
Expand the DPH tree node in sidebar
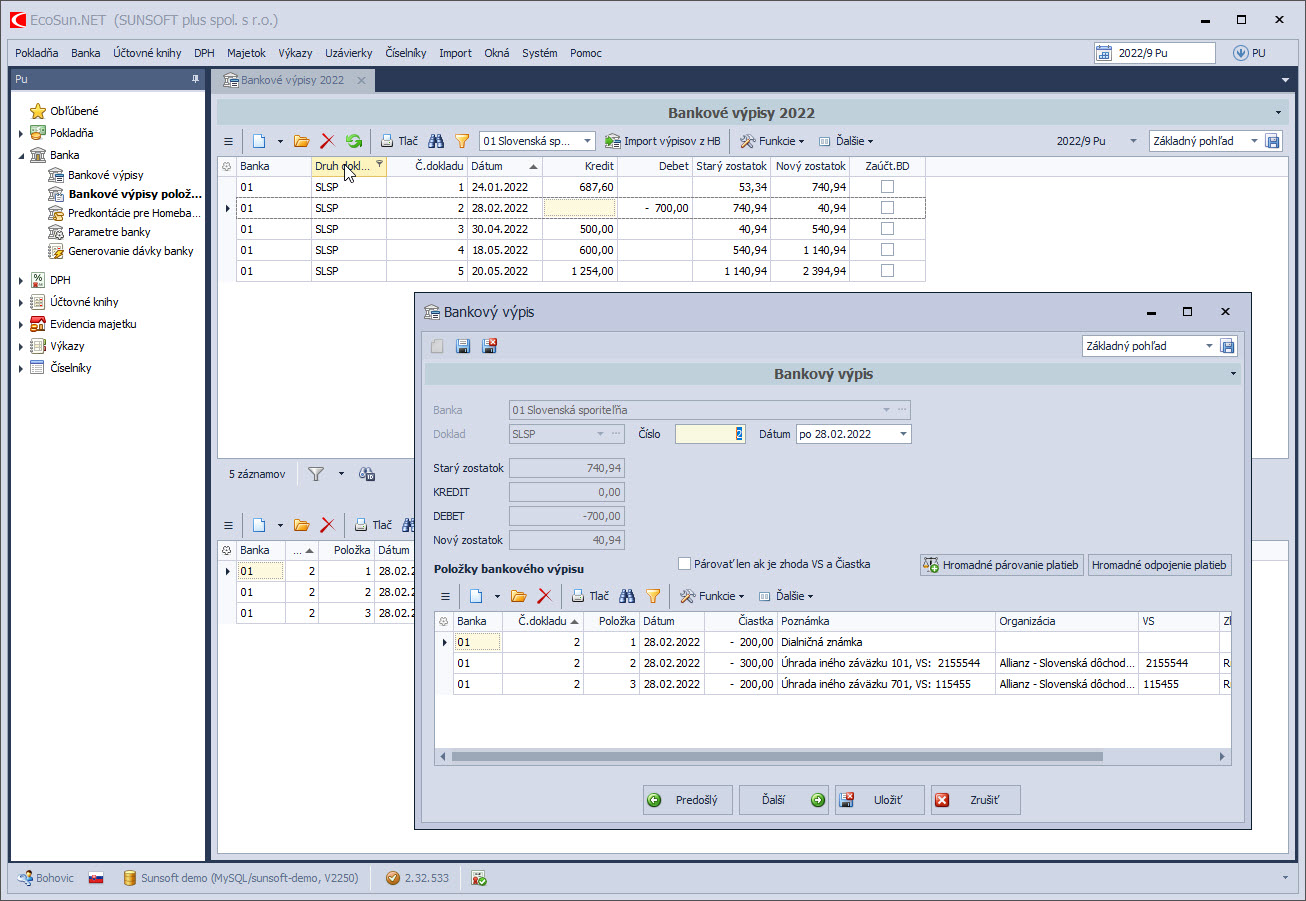pos(21,281)
